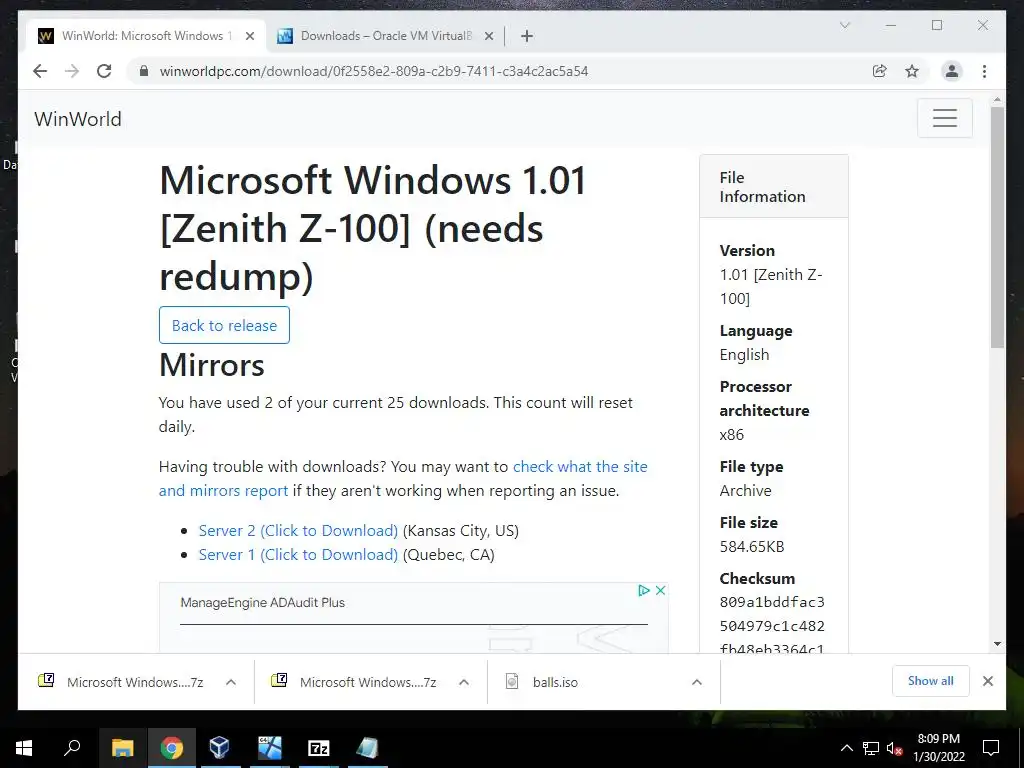Click the address bar URL
The height and width of the screenshot is (768, 1024).
[374, 71]
